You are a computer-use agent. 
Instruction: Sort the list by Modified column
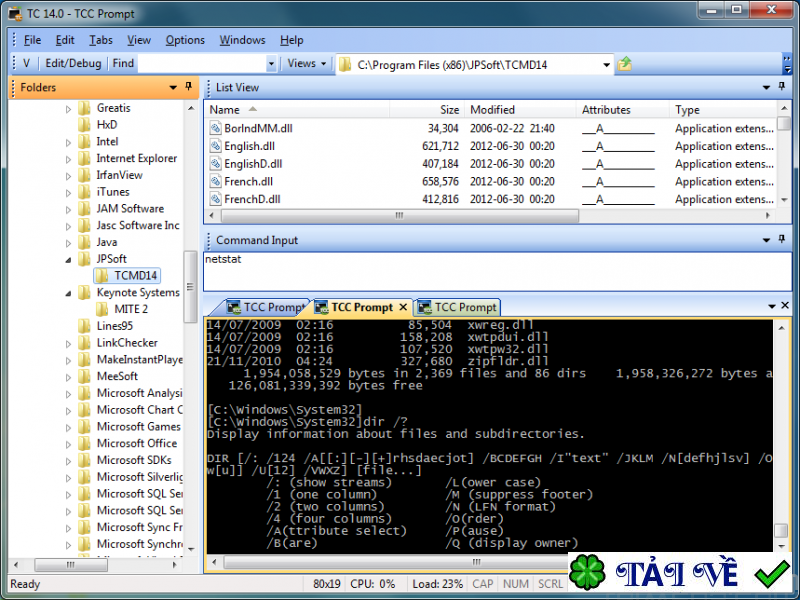point(520,110)
